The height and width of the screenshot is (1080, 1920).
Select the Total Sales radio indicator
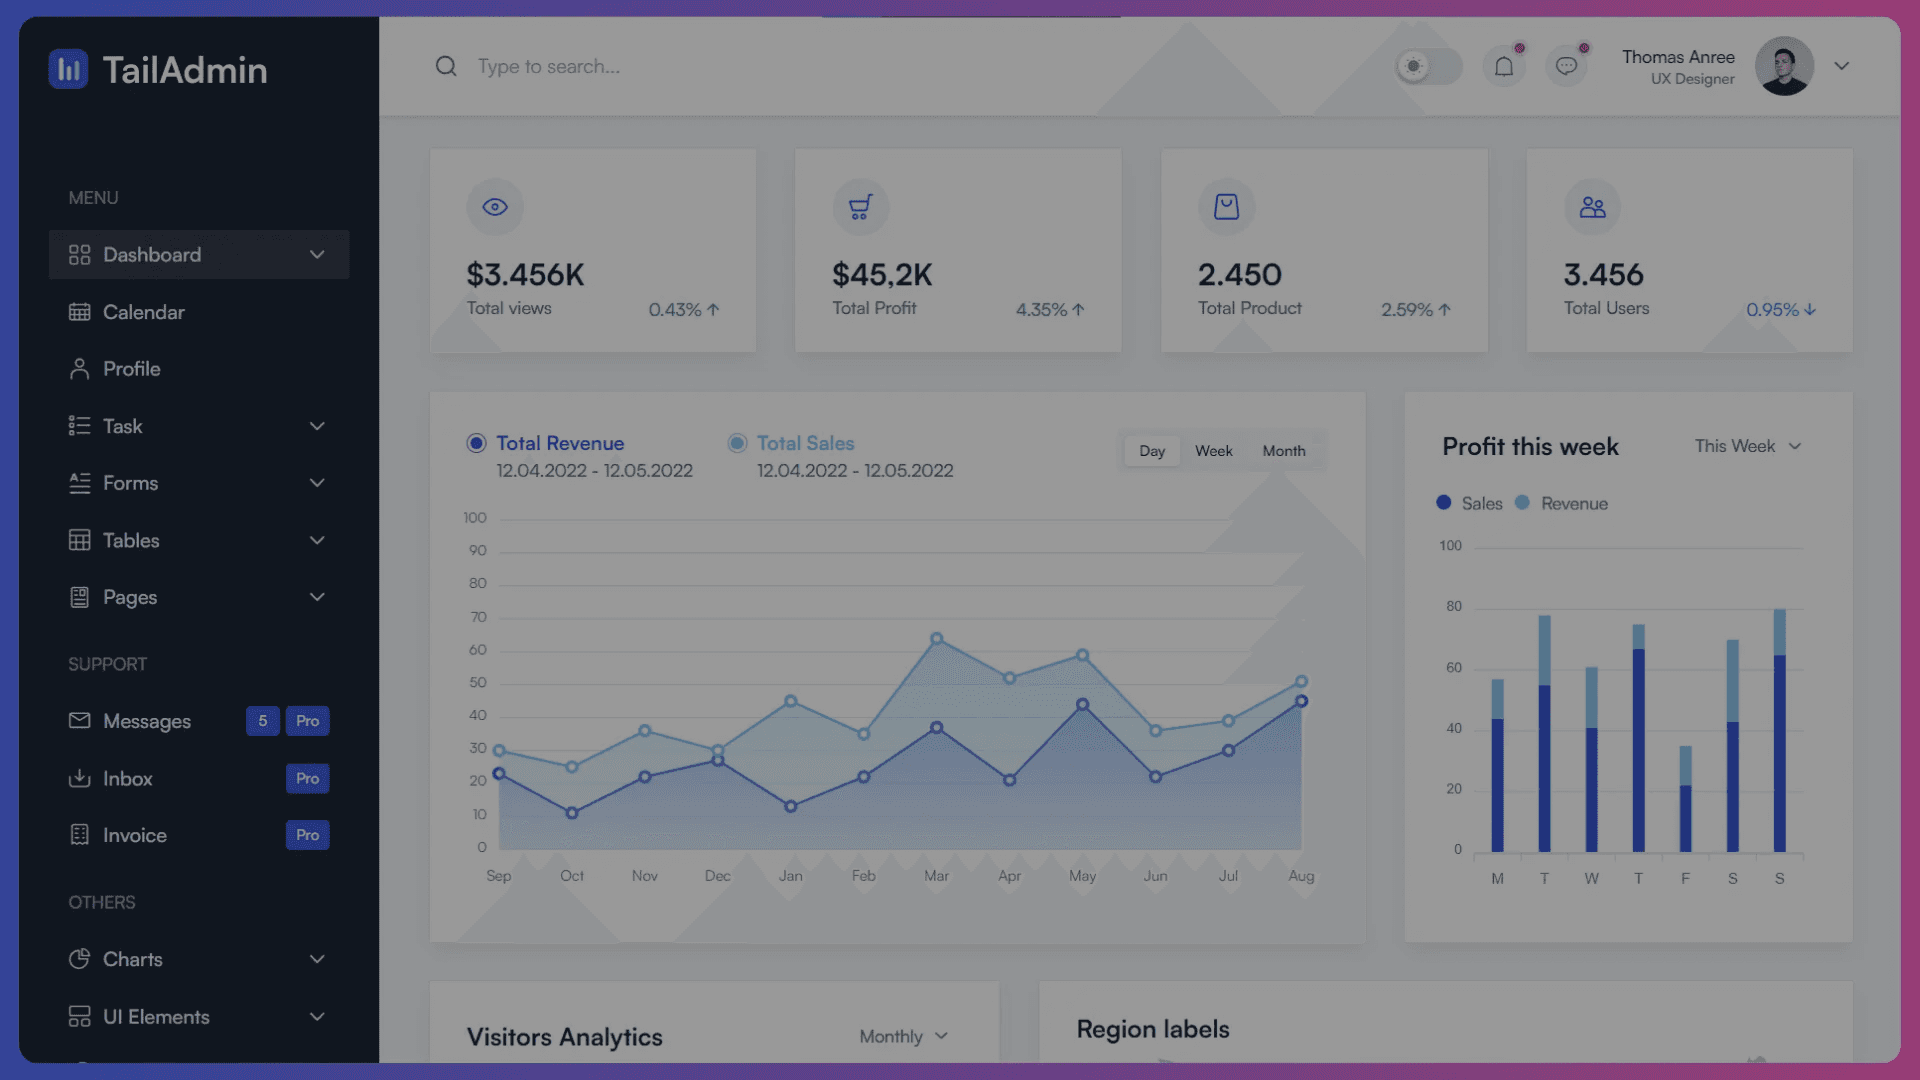[x=737, y=443]
